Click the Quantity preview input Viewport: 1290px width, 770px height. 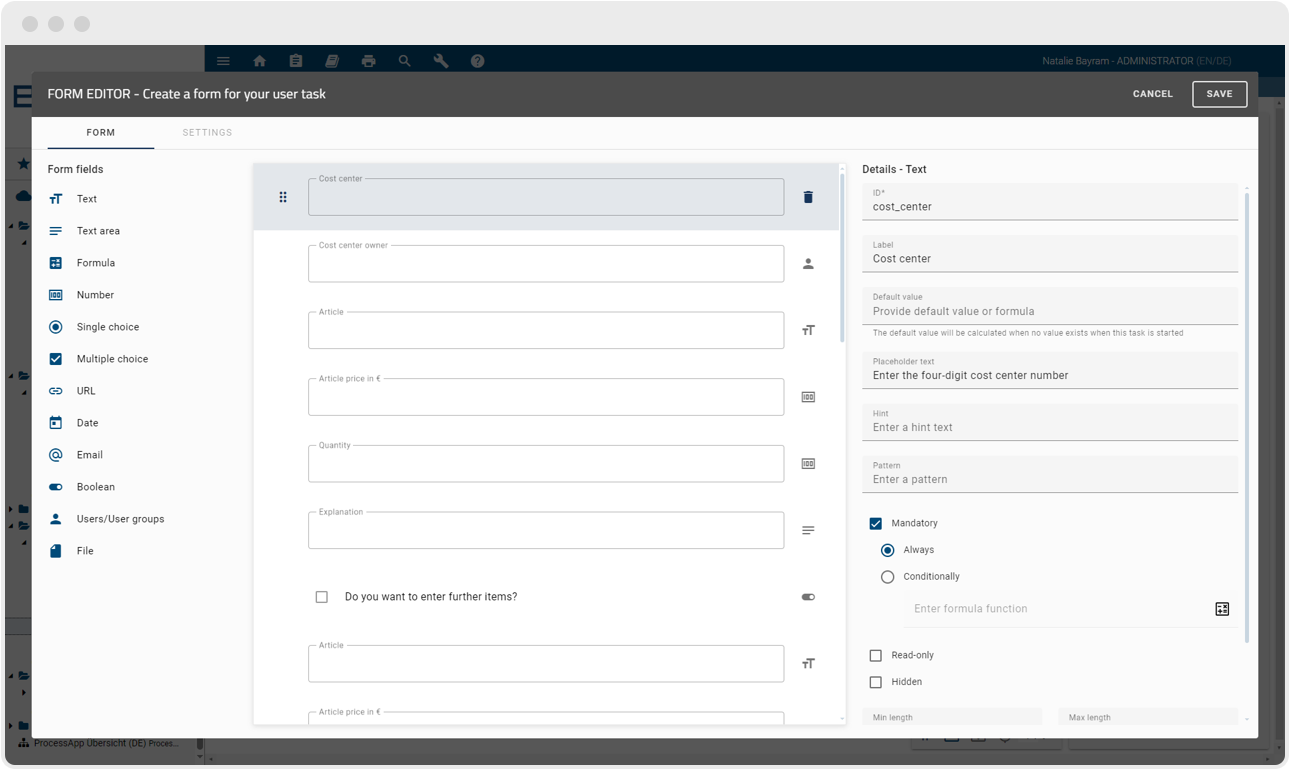[546, 464]
